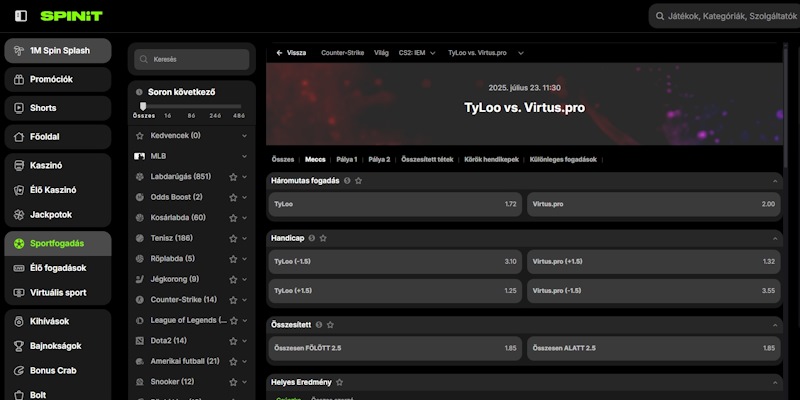This screenshot has height=400, width=800.
Task: Star Jégkorong as favorite
Action: pos(233,280)
